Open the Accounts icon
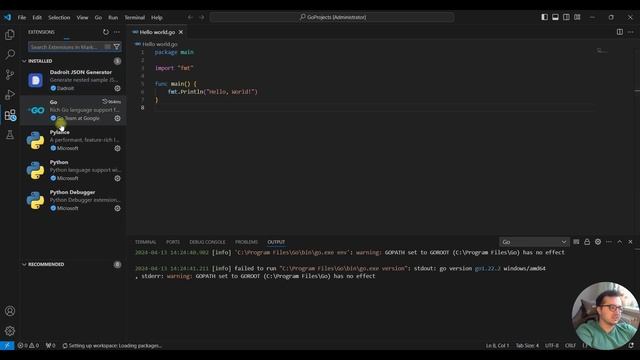 10,311
